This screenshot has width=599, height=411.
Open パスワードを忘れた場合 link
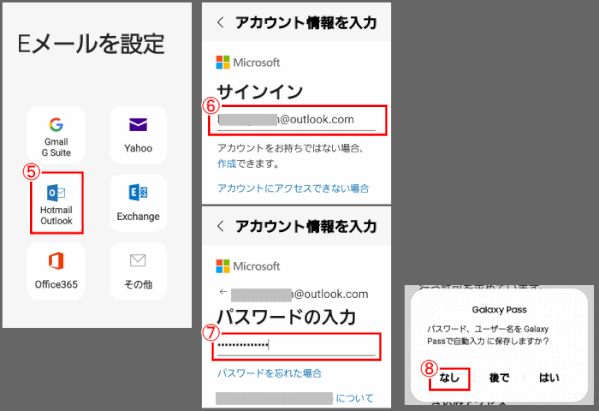(x=270, y=373)
